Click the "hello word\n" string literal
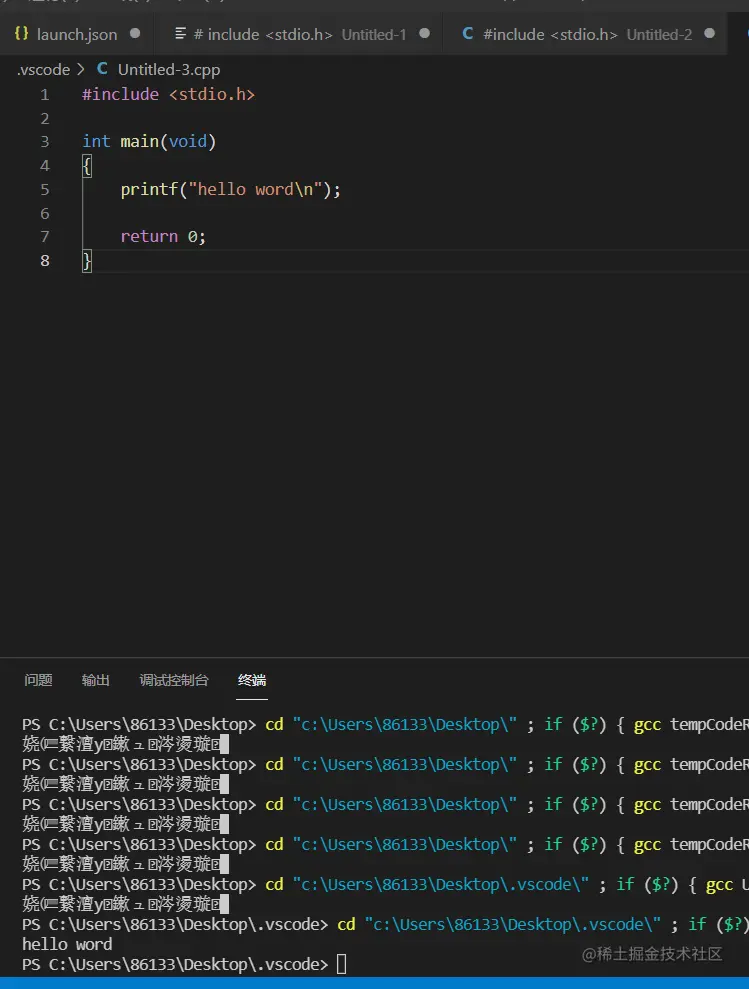The image size is (749, 989). [x=256, y=189]
